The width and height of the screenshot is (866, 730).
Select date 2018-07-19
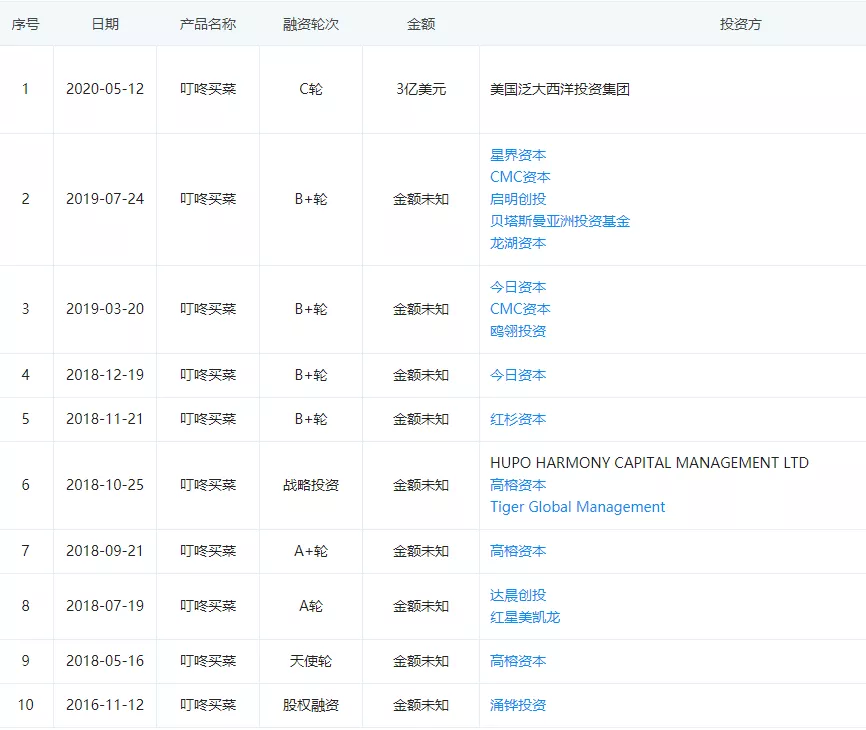(x=105, y=606)
